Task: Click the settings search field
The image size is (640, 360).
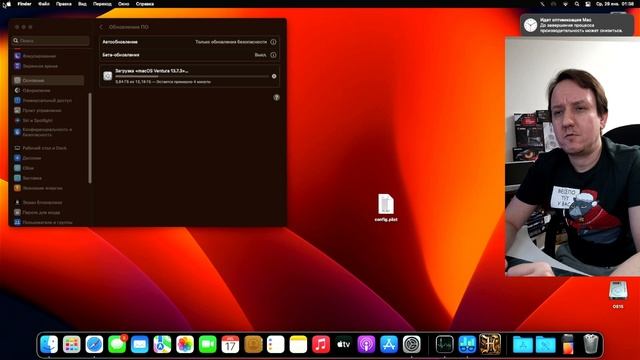Action: 51,40
